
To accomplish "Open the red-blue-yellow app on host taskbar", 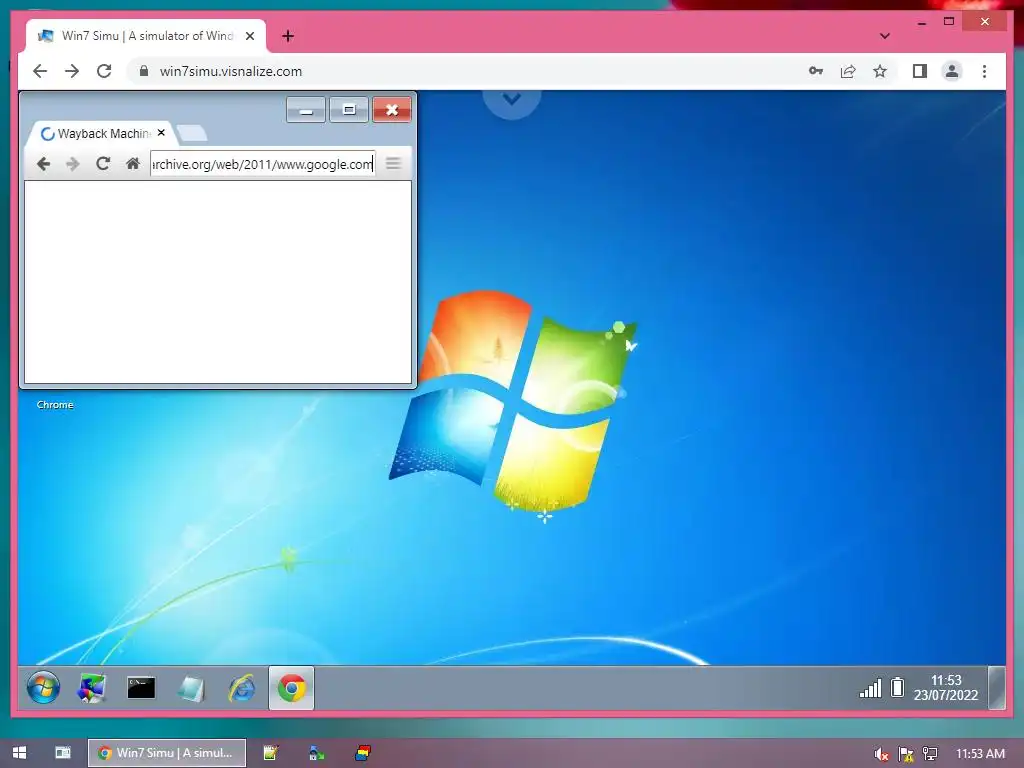I will [363, 753].
